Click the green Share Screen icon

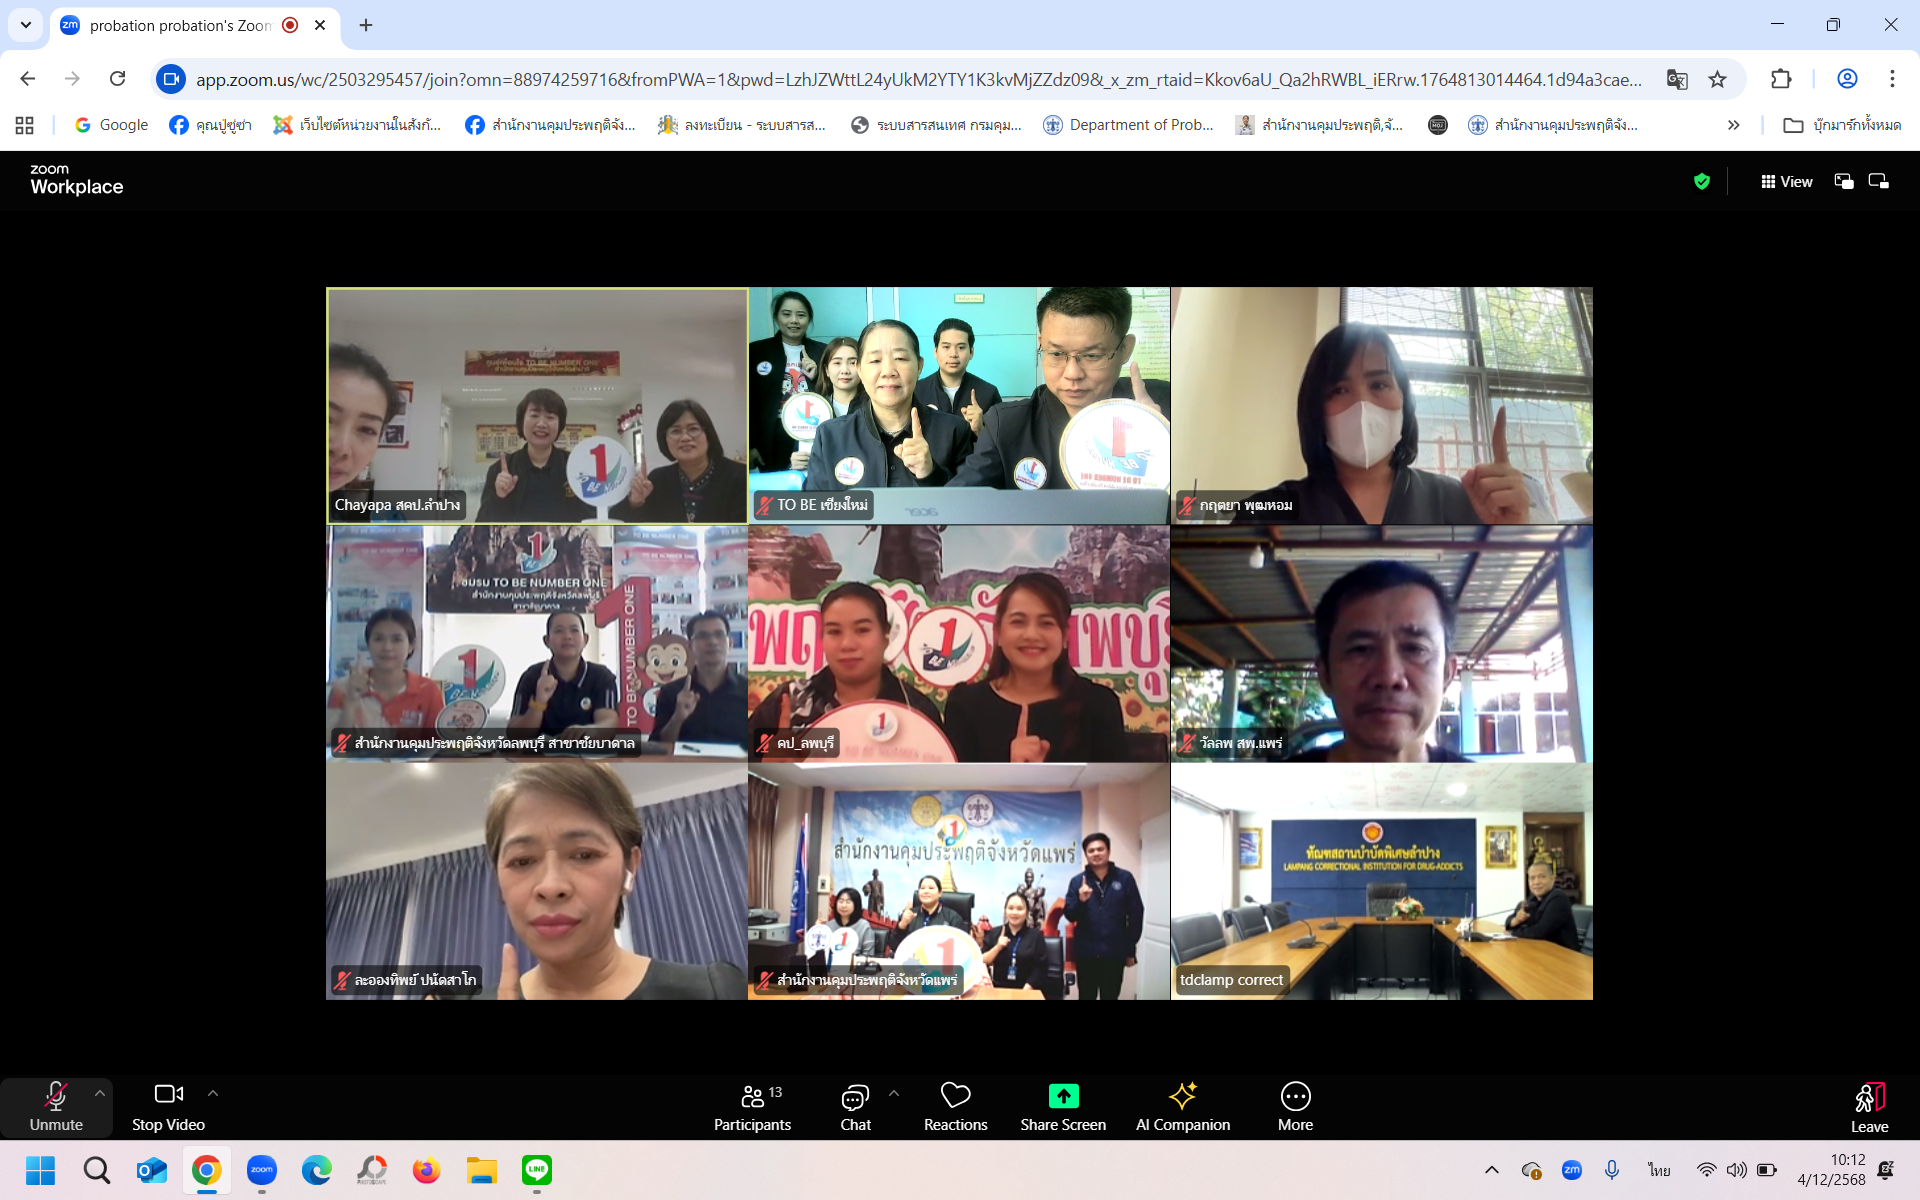(x=1063, y=1096)
